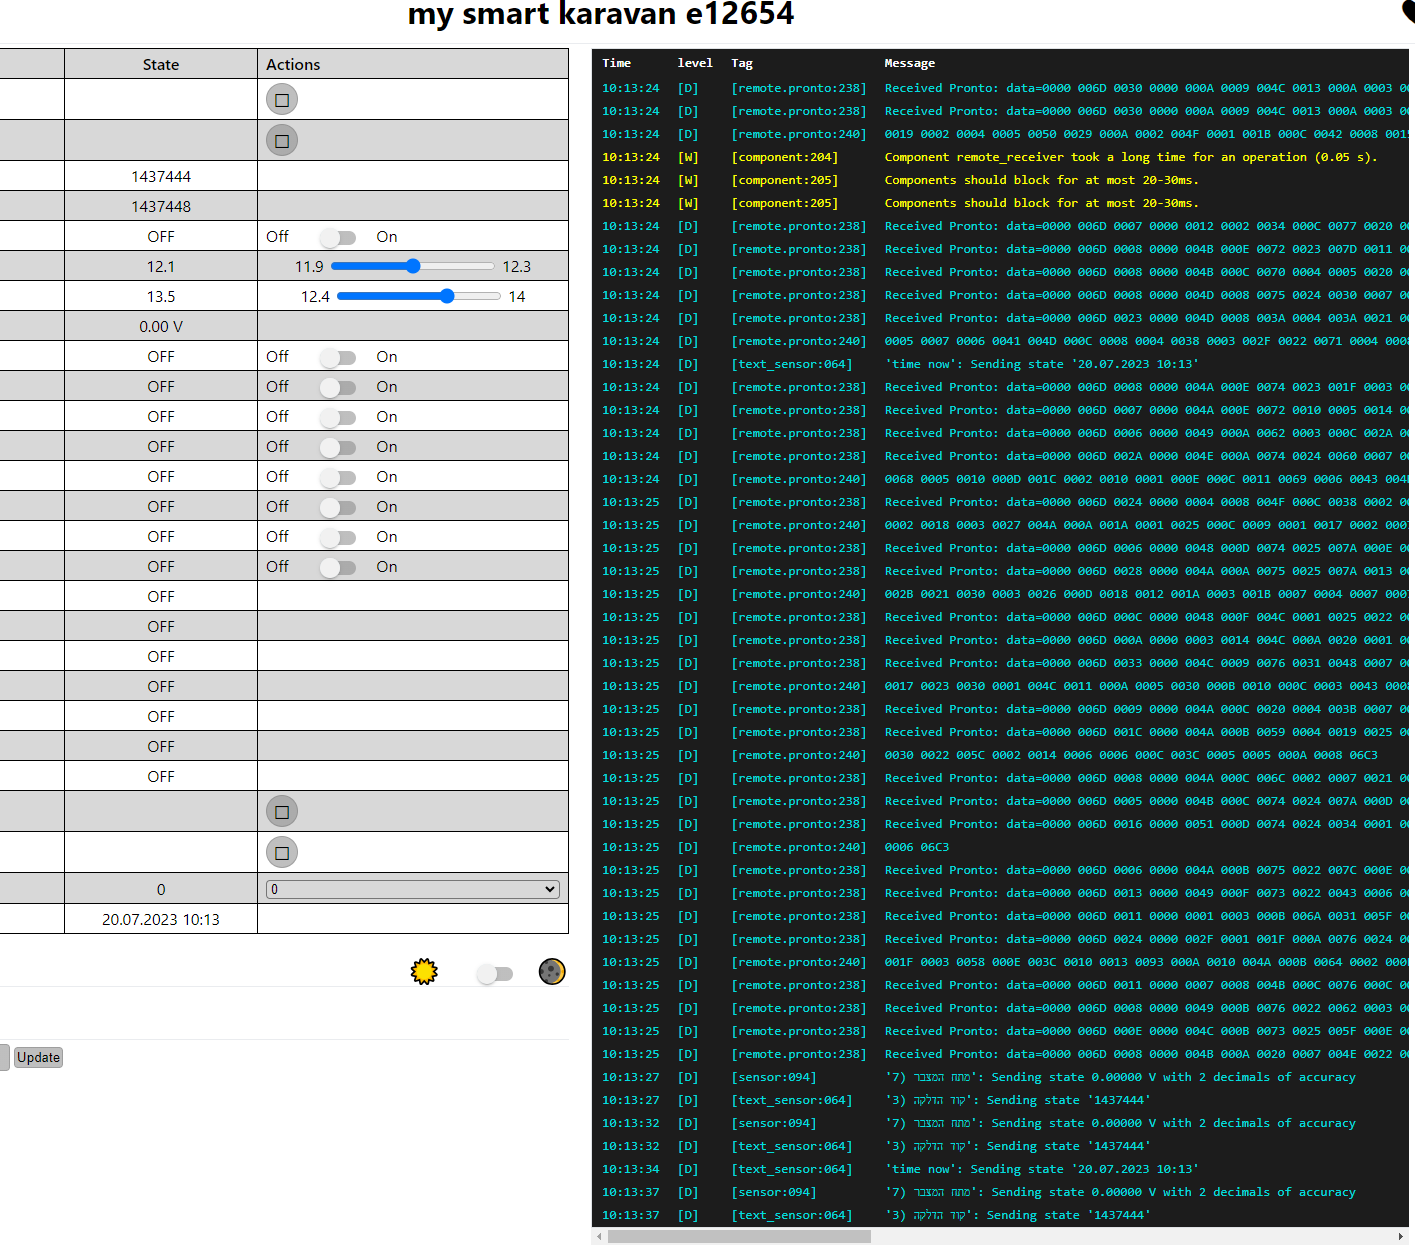Click the yellow sun light-theme icon

(424, 971)
